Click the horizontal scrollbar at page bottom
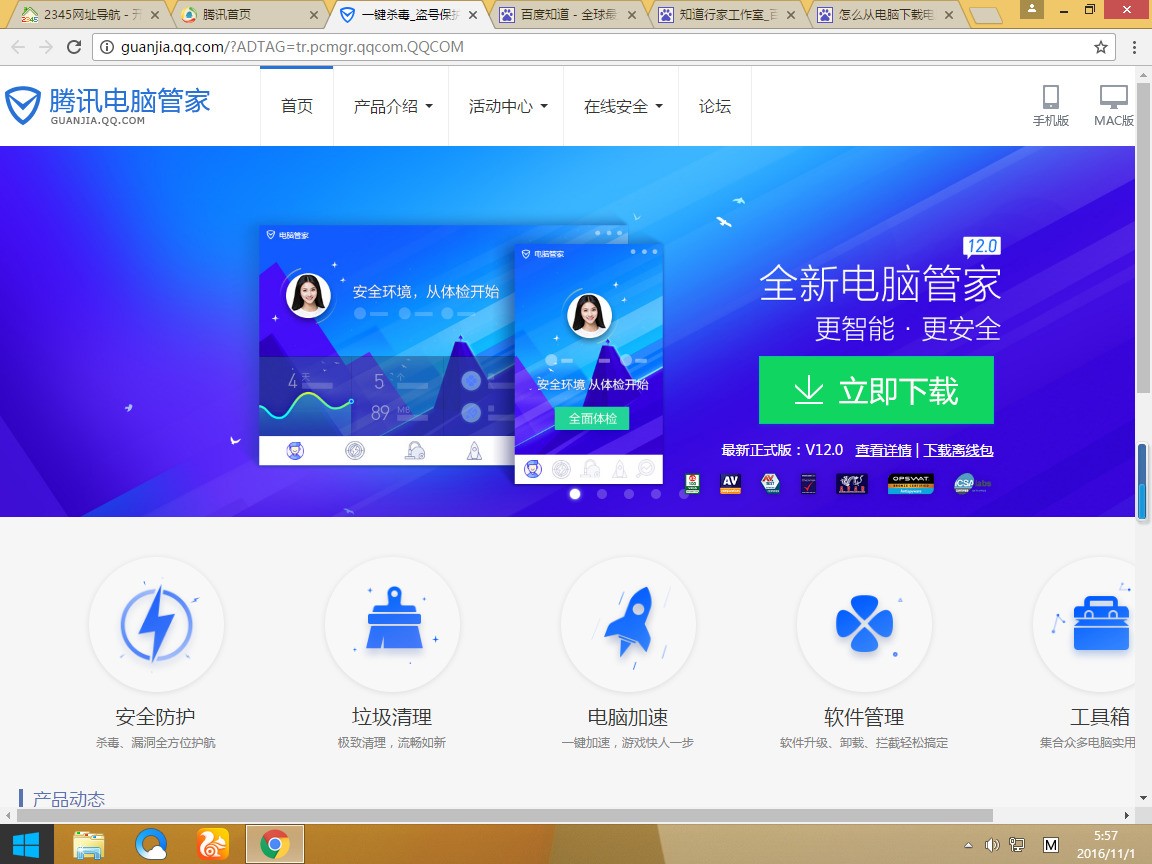 pyautogui.click(x=505, y=816)
